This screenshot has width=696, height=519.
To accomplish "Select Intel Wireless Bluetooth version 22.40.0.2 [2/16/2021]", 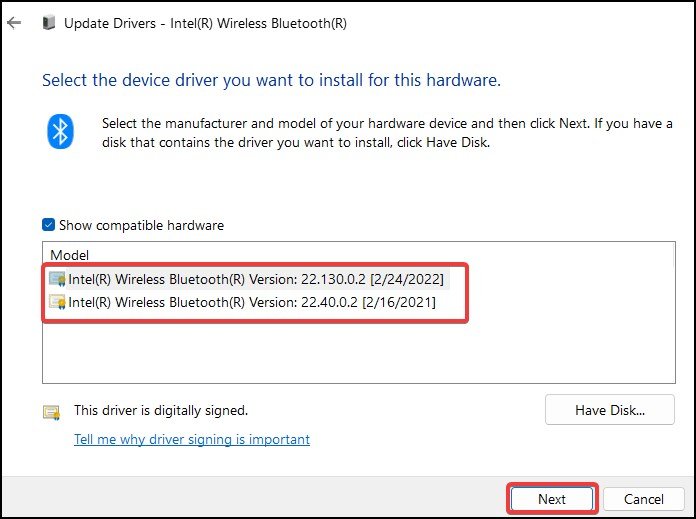I will pyautogui.click(x=252, y=302).
